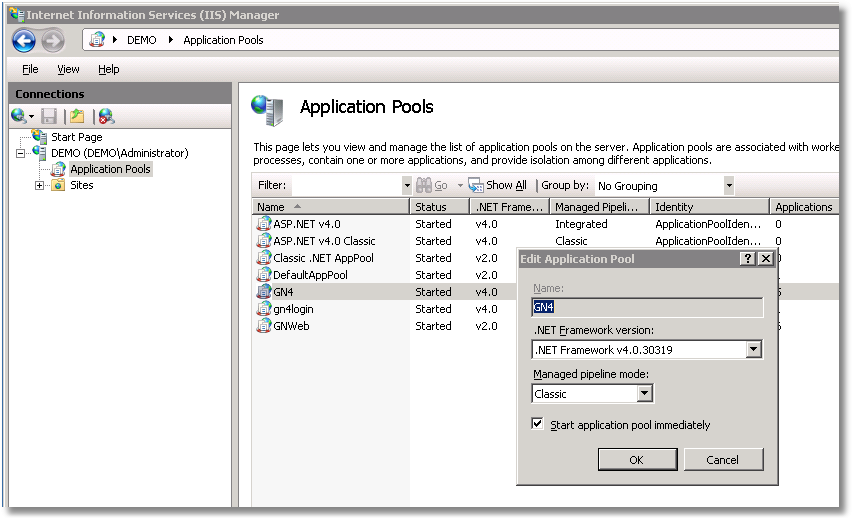
Task: Click DEMO in the address breadcrumb
Action: click(141, 40)
